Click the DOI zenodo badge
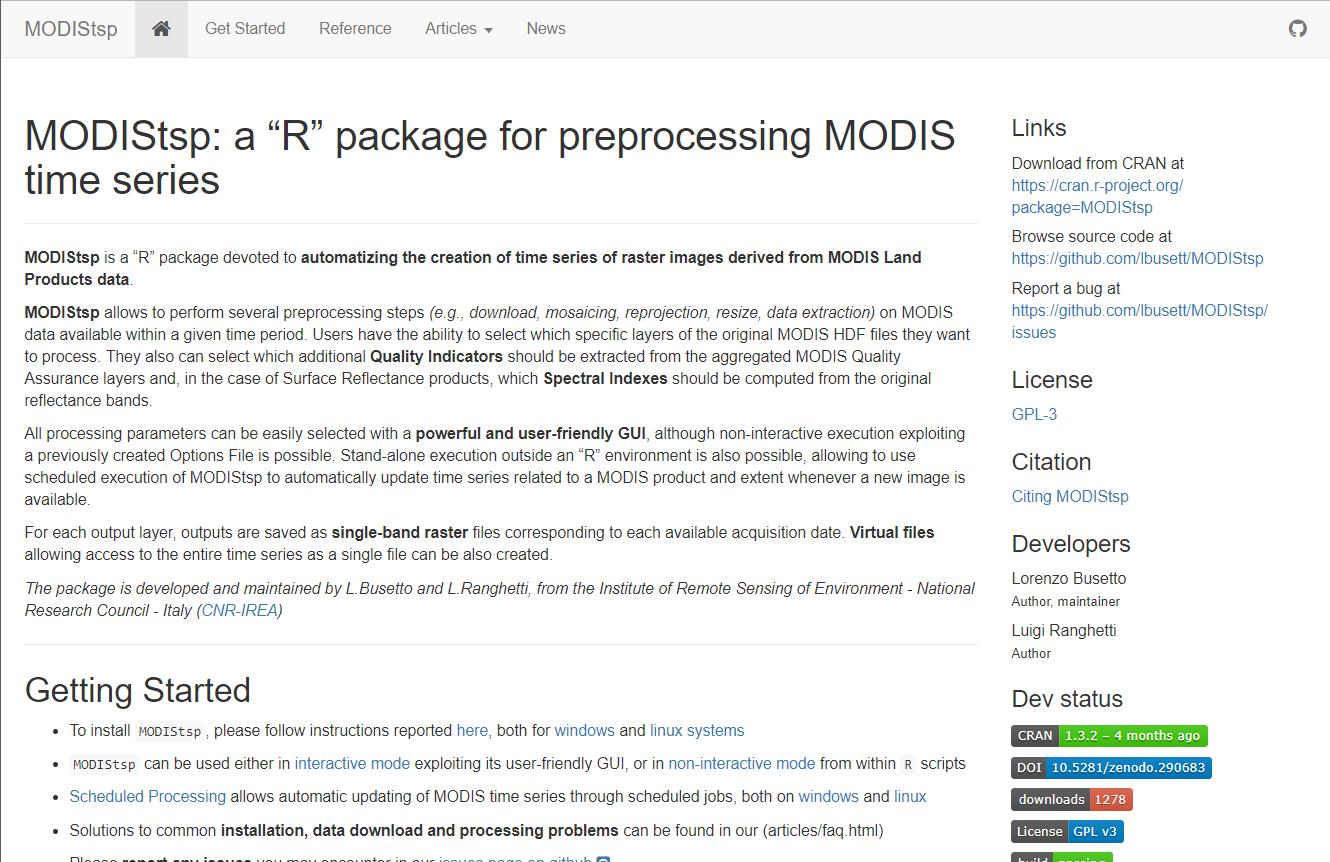 coord(1111,768)
